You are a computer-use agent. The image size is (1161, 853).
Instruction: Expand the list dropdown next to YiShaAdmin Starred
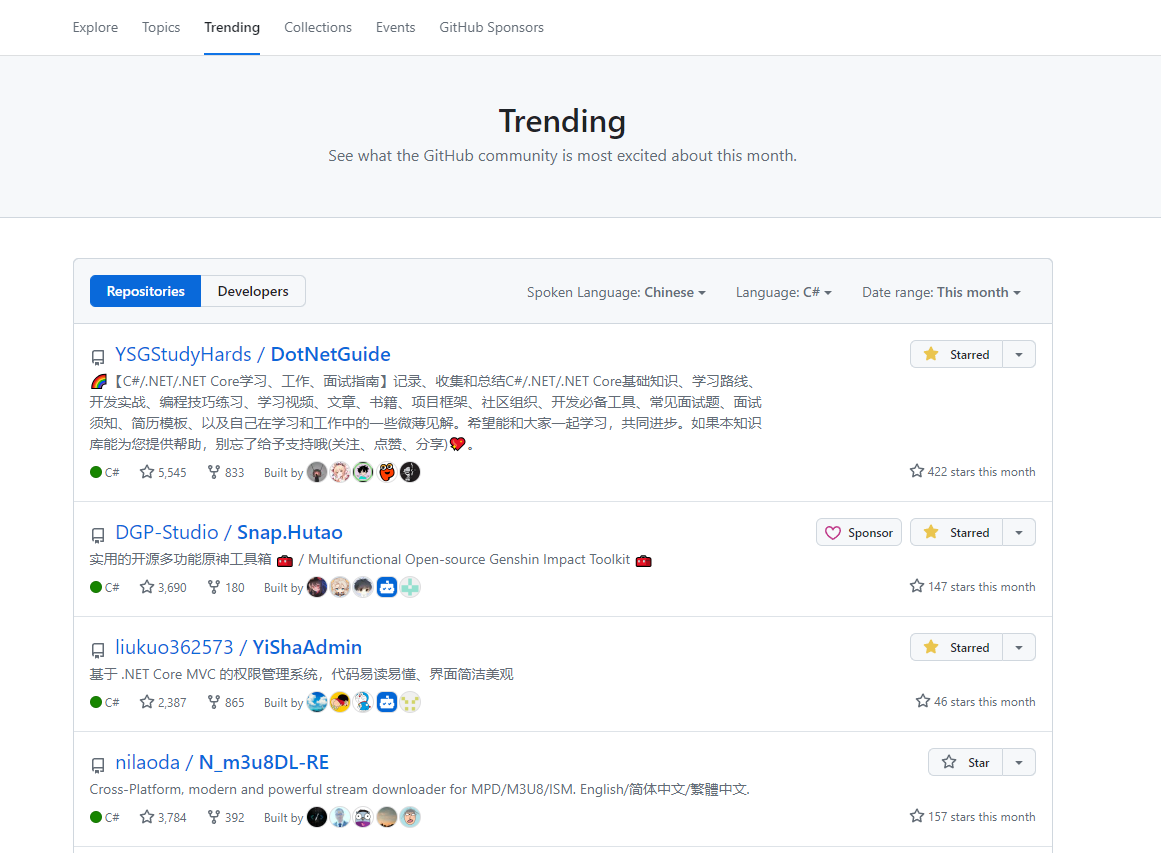coord(1019,647)
